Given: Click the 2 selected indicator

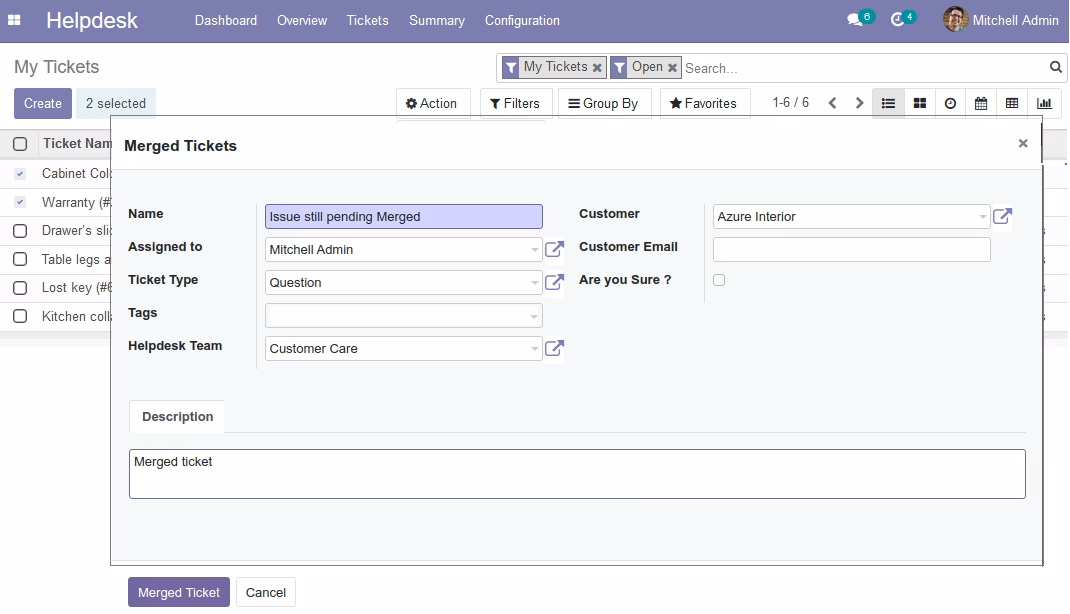Looking at the screenshot, I should [116, 103].
